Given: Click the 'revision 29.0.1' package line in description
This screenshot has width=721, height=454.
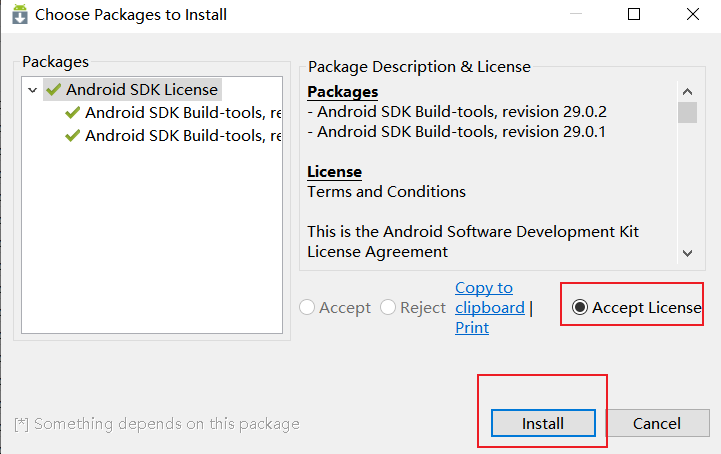Looking at the screenshot, I should 456,132.
